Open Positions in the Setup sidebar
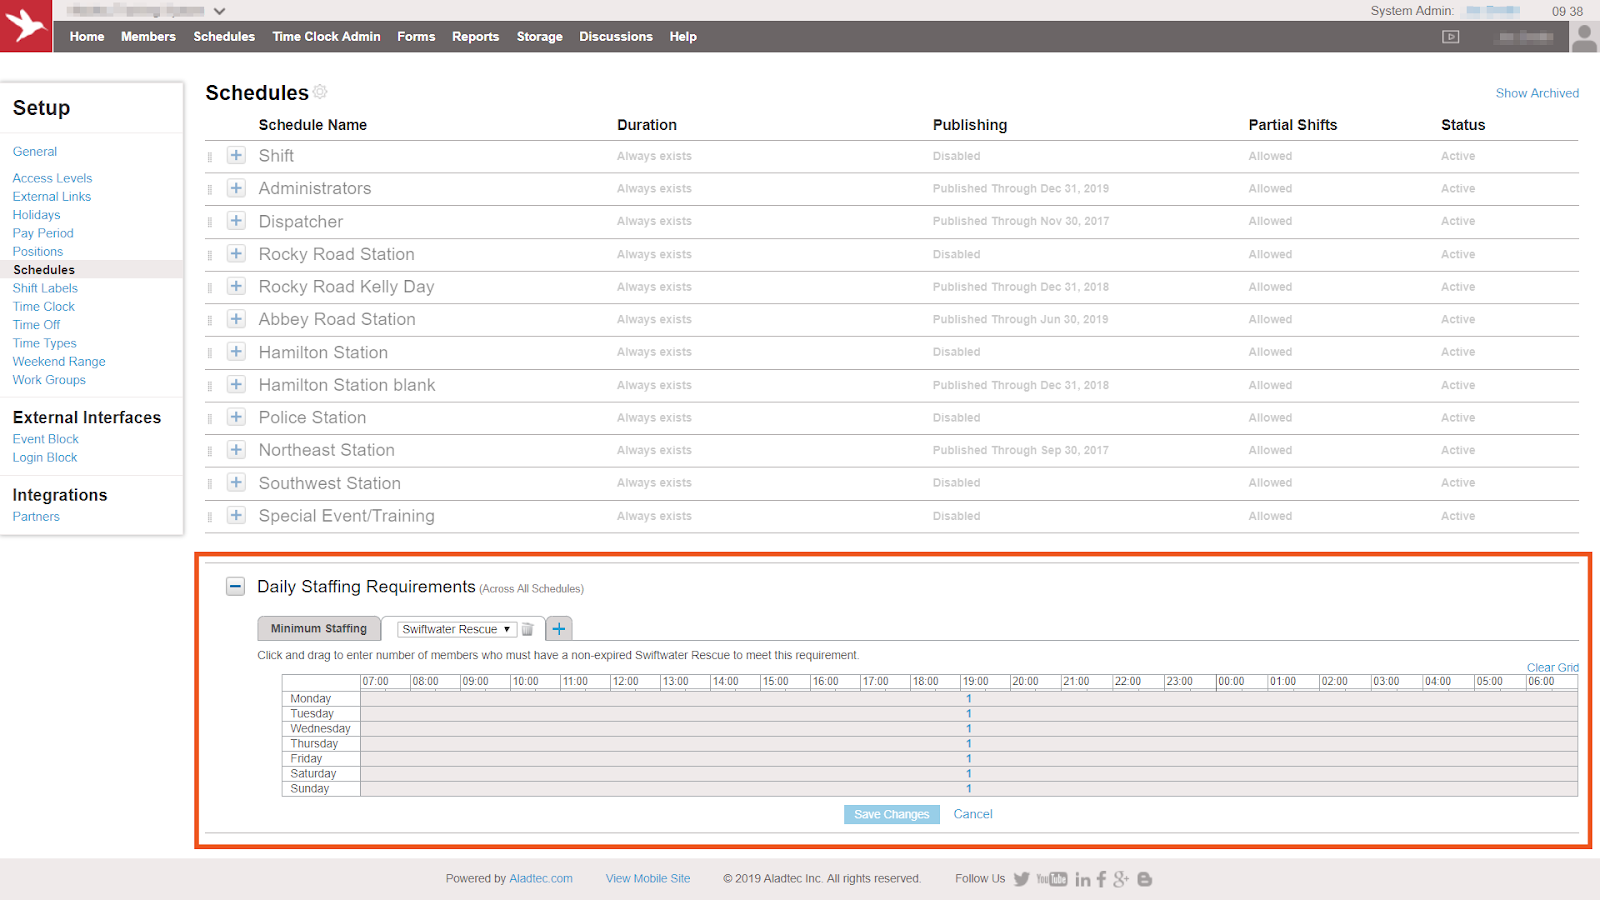Image resolution: width=1600 pixels, height=900 pixels. 38,252
